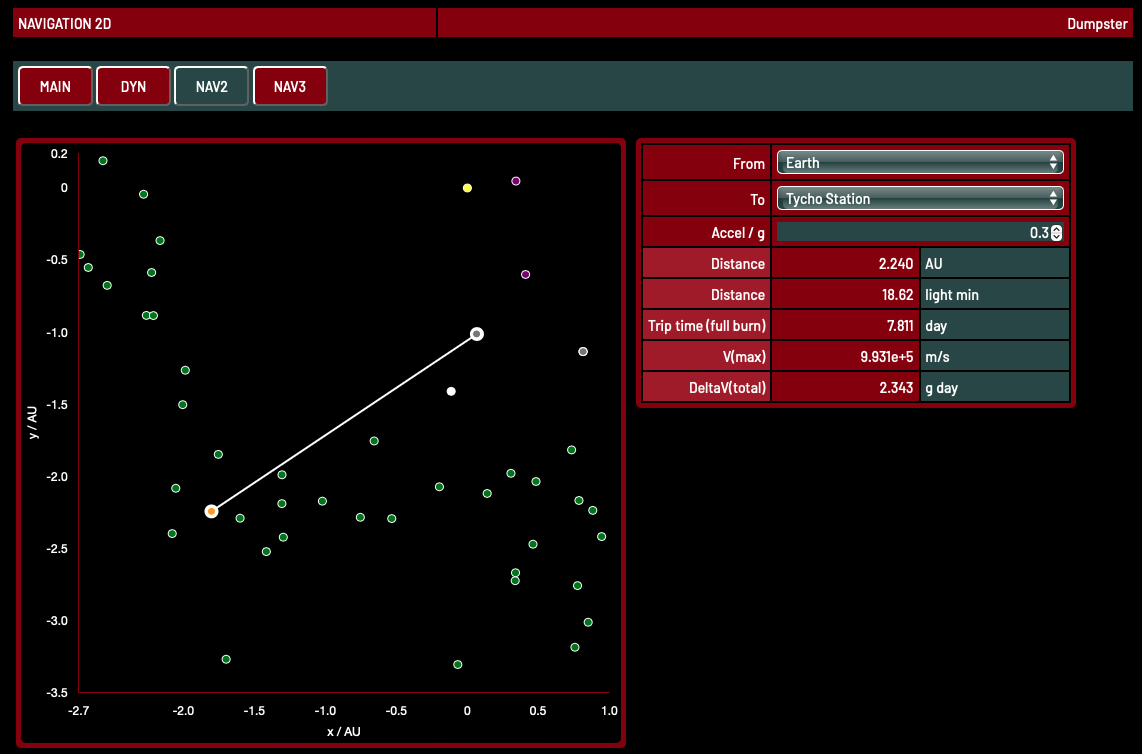
Task: Open the To dropdown showing Tycho Station
Action: [x=919, y=198]
